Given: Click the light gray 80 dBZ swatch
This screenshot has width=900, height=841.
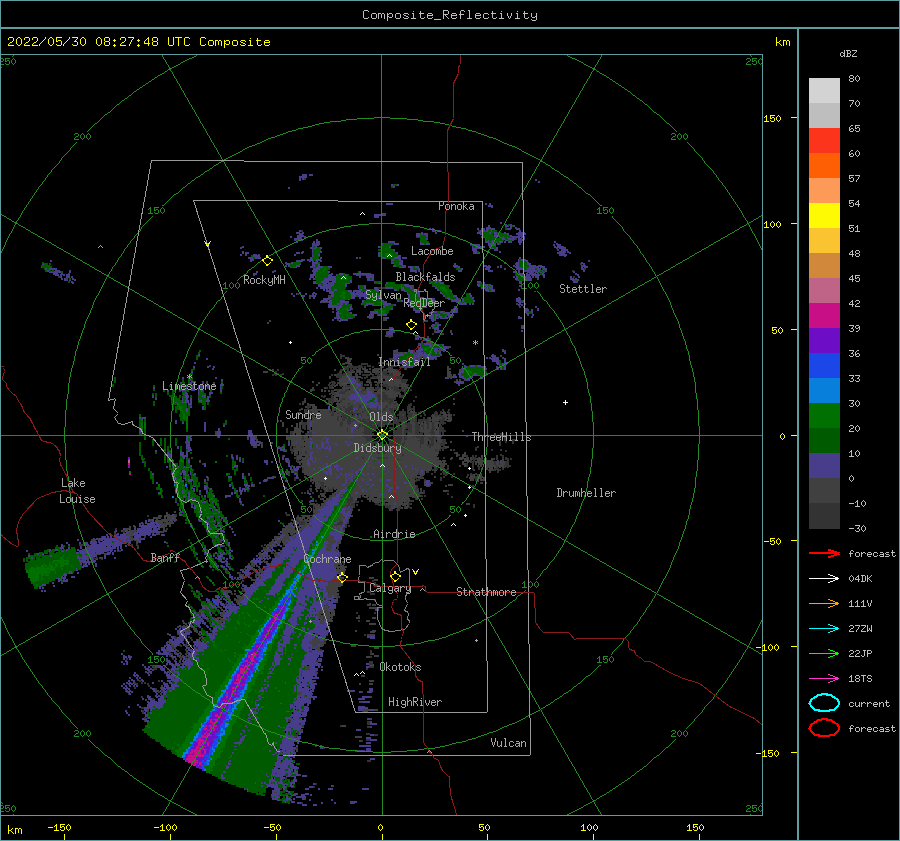Looking at the screenshot, I should coord(824,91).
